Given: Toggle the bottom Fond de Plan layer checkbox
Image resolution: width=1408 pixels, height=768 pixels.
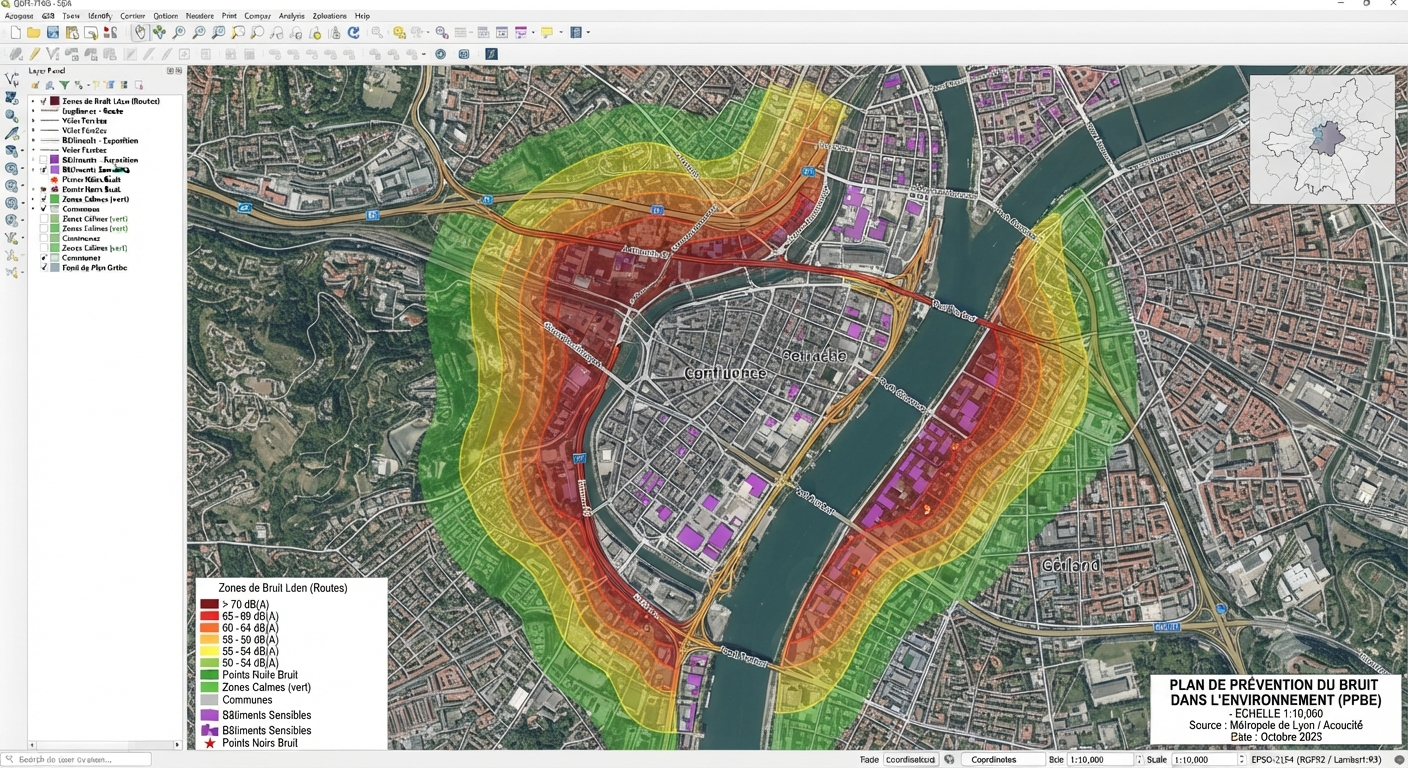Looking at the screenshot, I should coord(44,268).
